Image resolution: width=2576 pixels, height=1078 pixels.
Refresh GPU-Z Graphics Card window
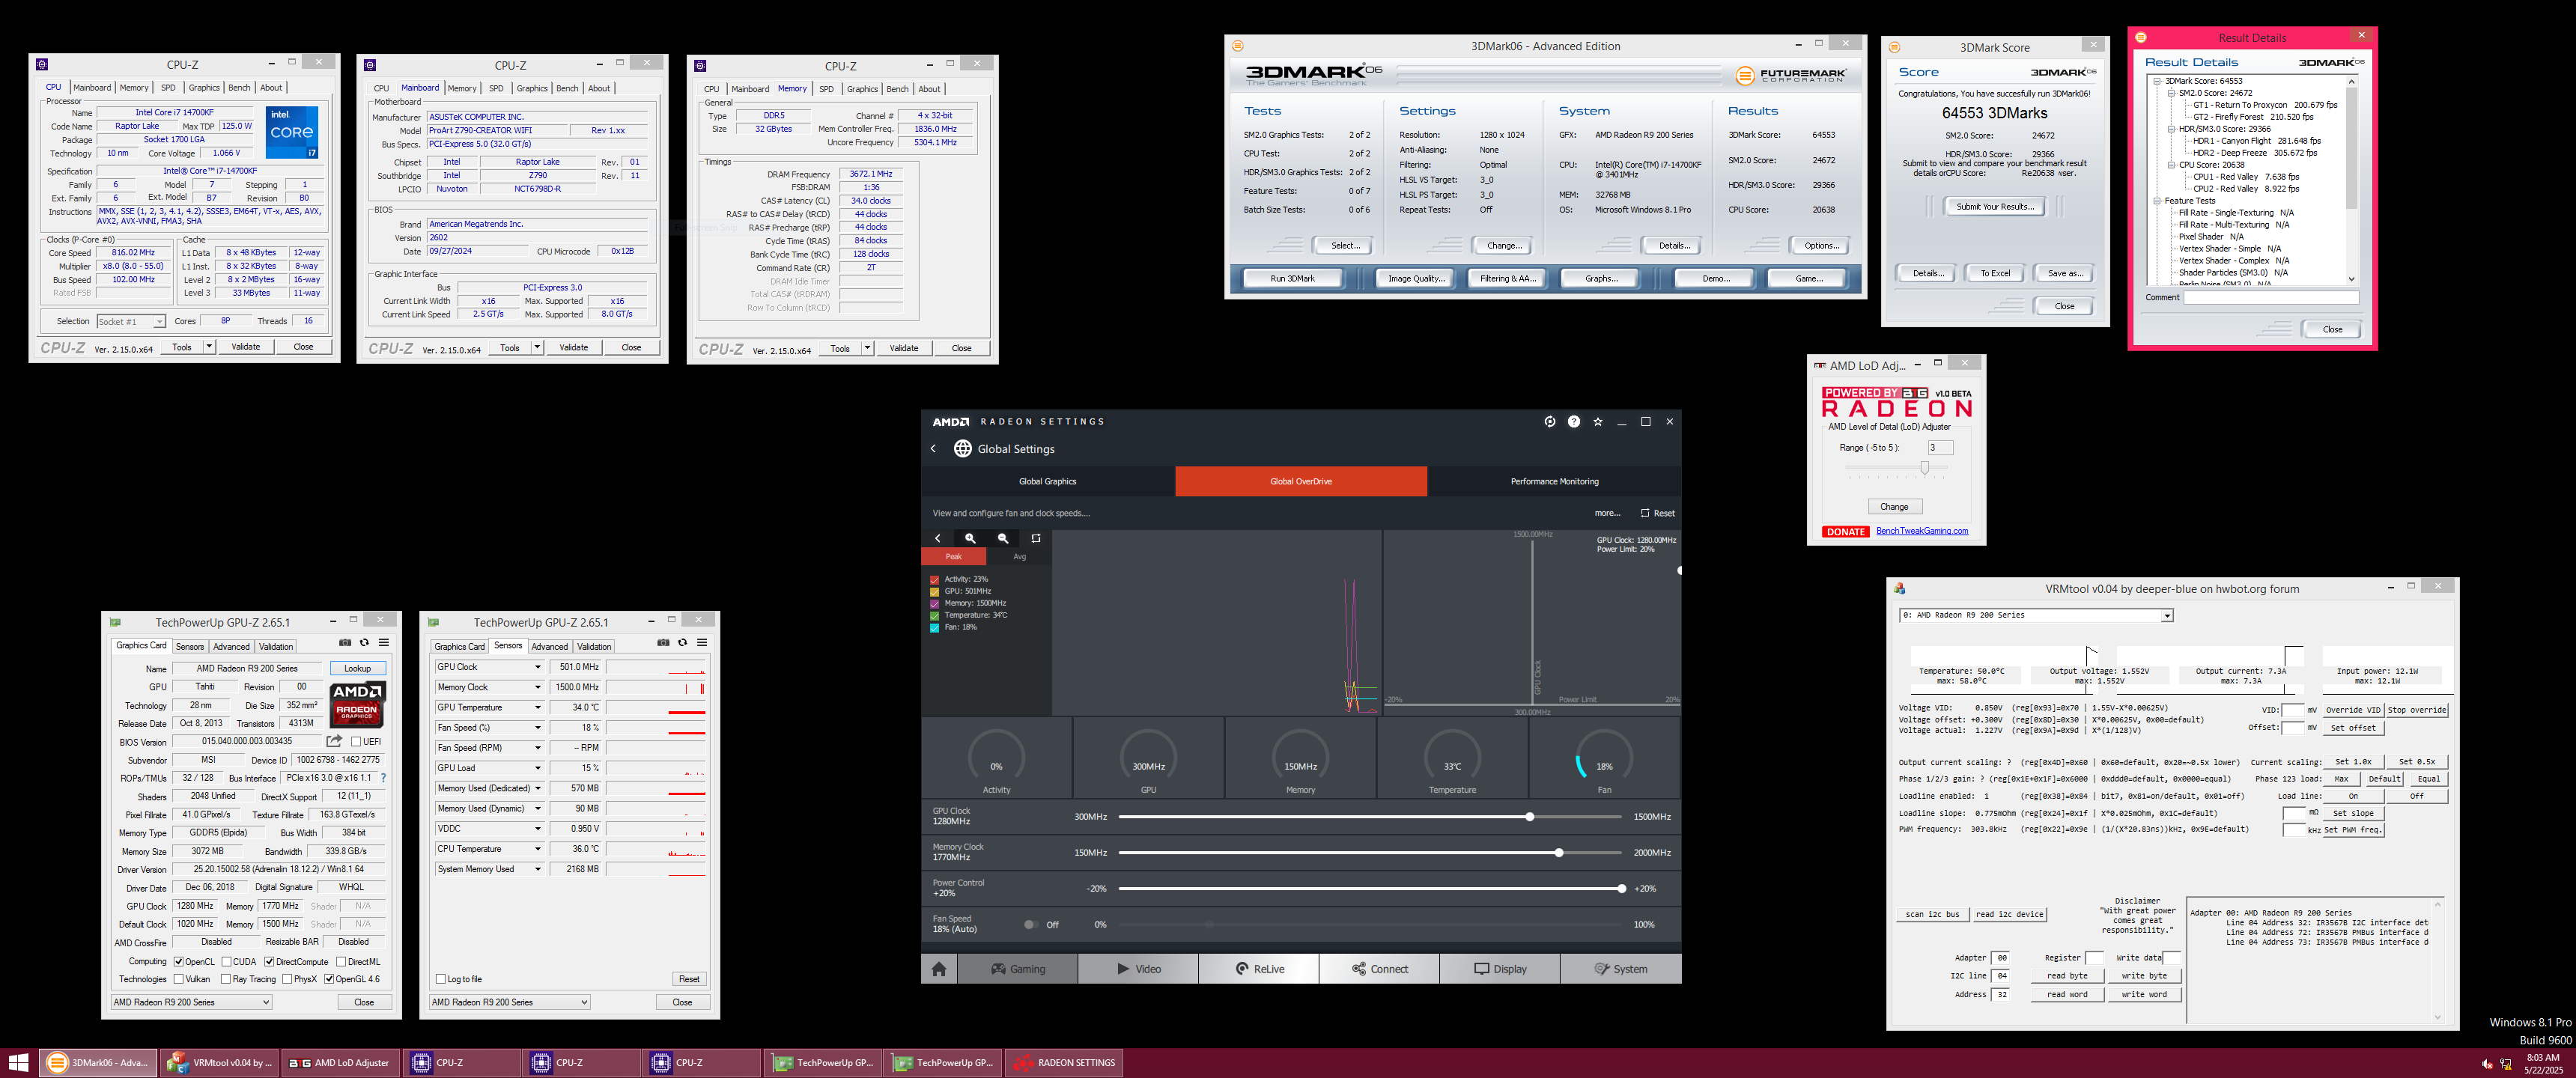pyautogui.click(x=364, y=642)
